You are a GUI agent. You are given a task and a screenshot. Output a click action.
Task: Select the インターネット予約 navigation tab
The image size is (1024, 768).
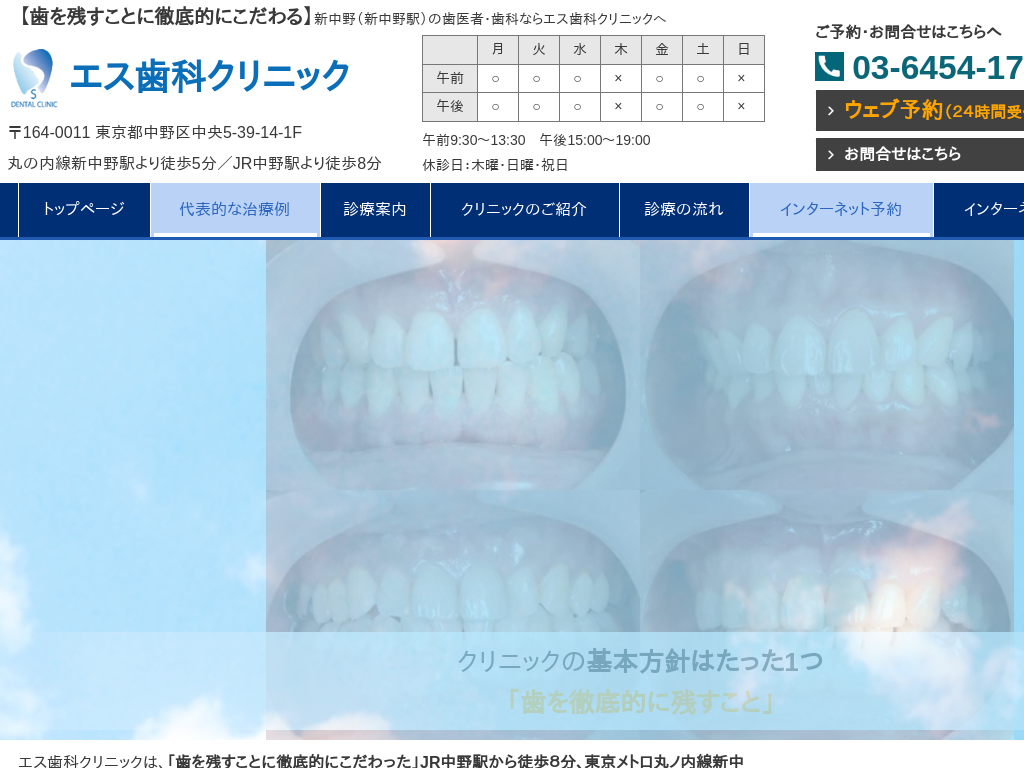(x=841, y=209)
